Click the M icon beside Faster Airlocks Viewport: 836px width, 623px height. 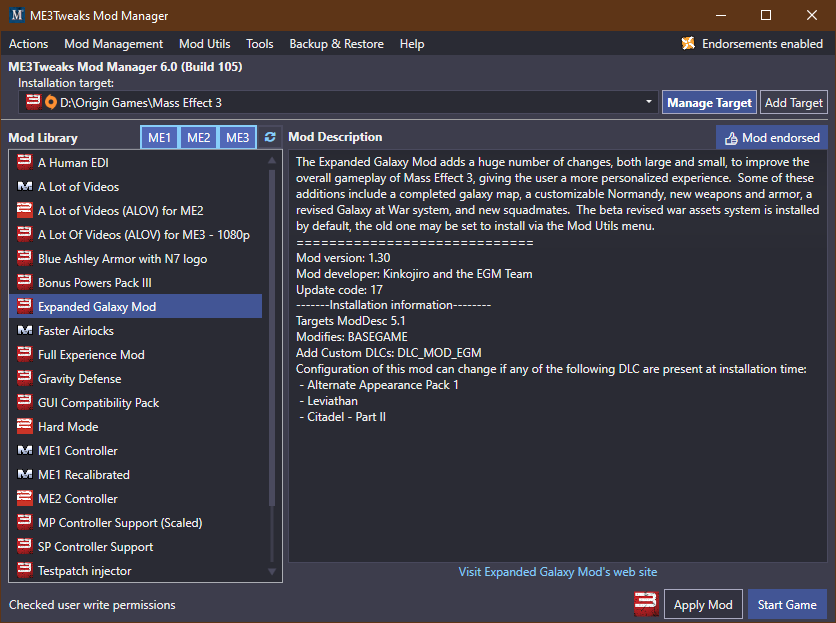[25, 330]
